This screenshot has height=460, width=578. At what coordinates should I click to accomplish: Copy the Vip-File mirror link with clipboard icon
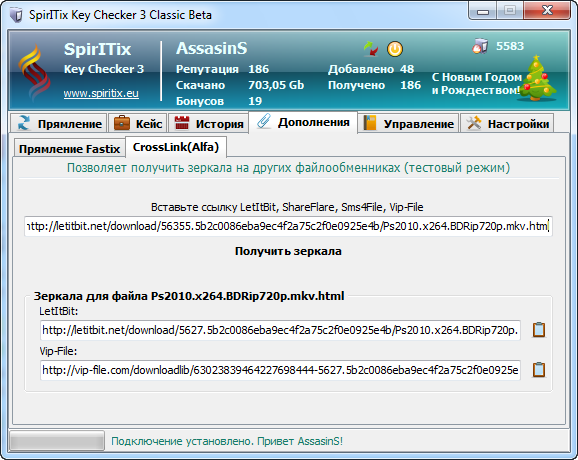[x=539, y=370]
